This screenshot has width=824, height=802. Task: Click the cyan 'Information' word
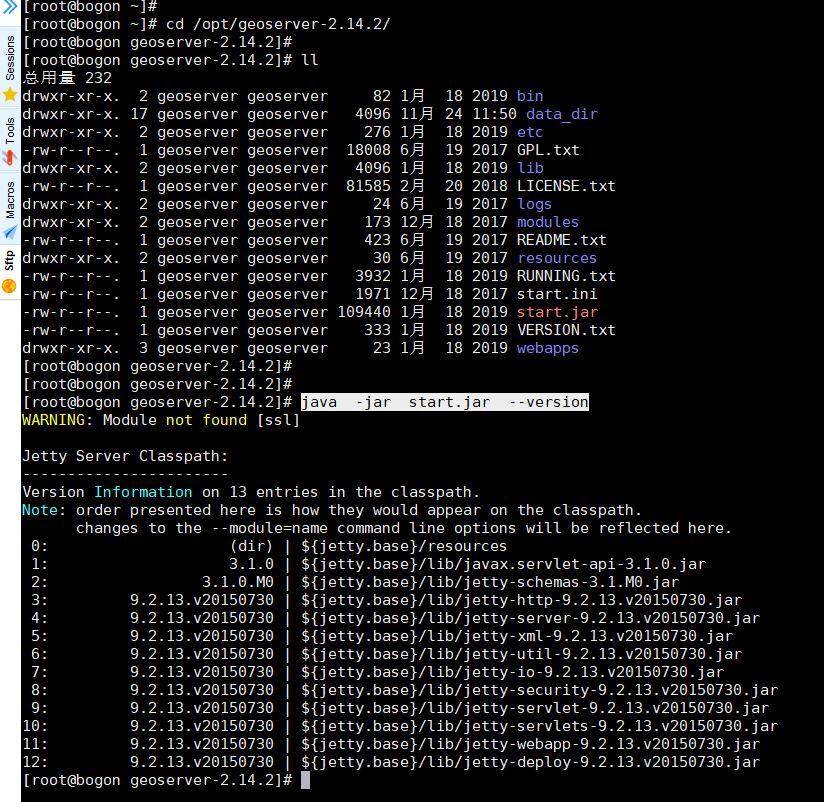point(143,492)
